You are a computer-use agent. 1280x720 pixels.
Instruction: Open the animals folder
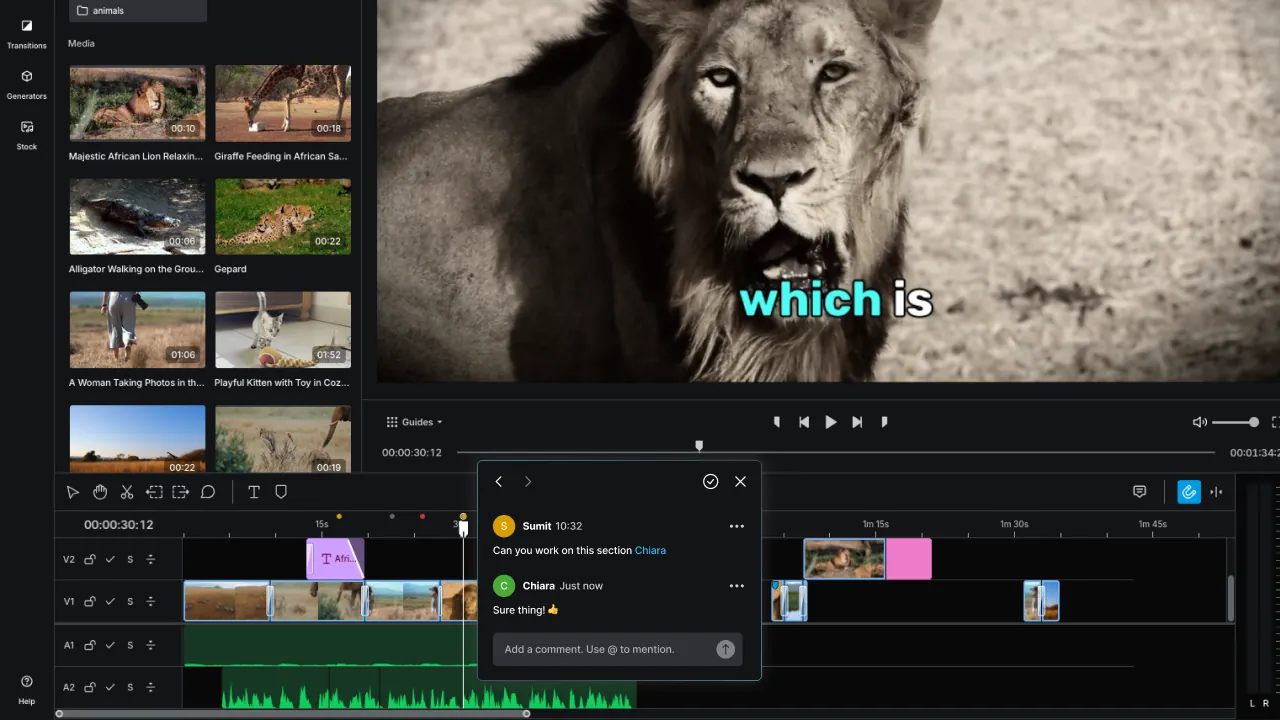138,11
